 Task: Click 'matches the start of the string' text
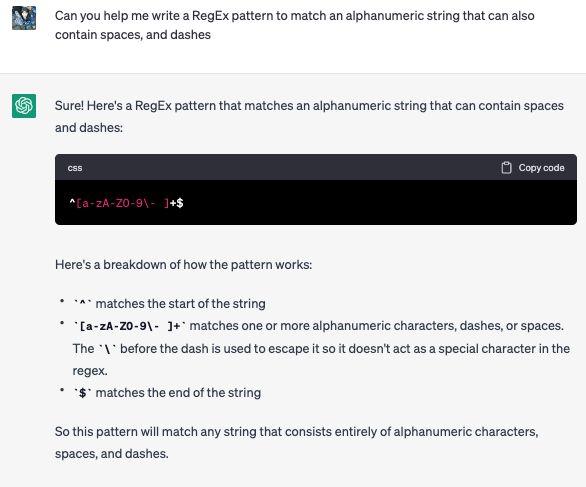pyautogui.click(x=181, y=303)
